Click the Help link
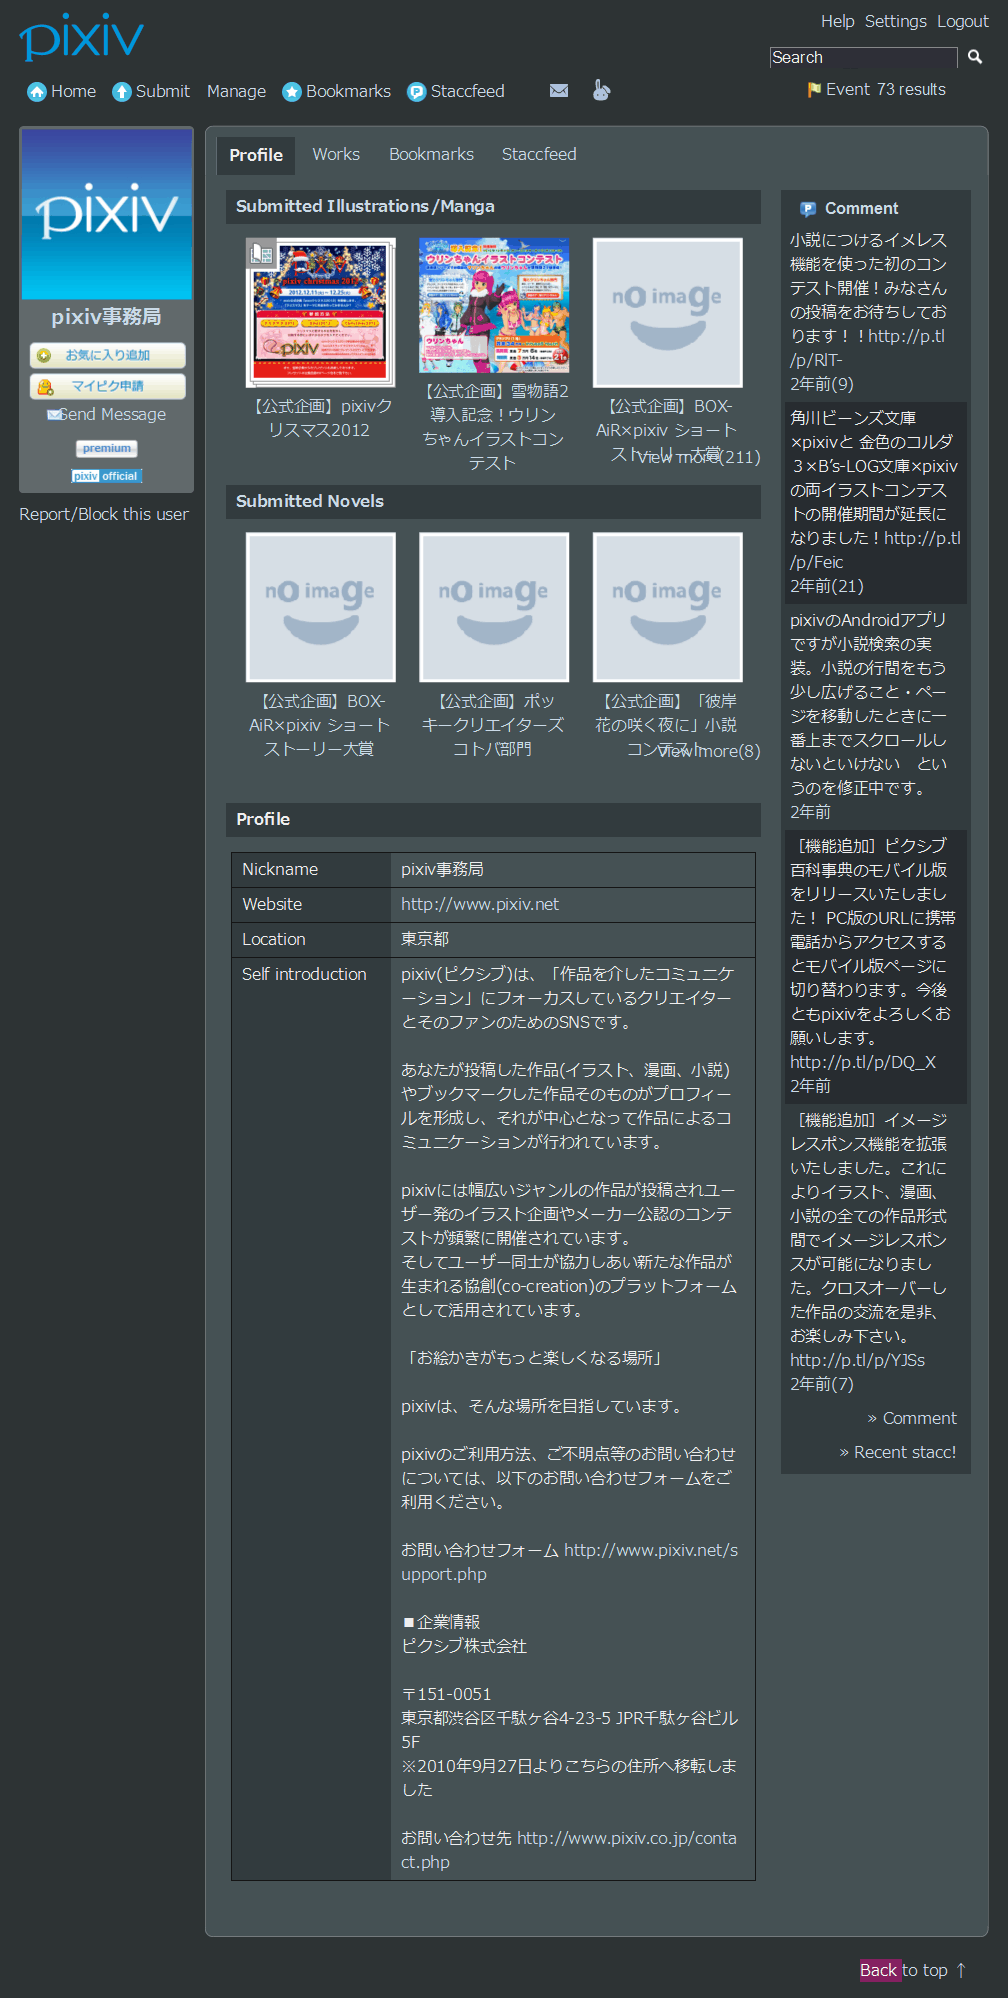 pyautogui.click(x=838, y=21)
